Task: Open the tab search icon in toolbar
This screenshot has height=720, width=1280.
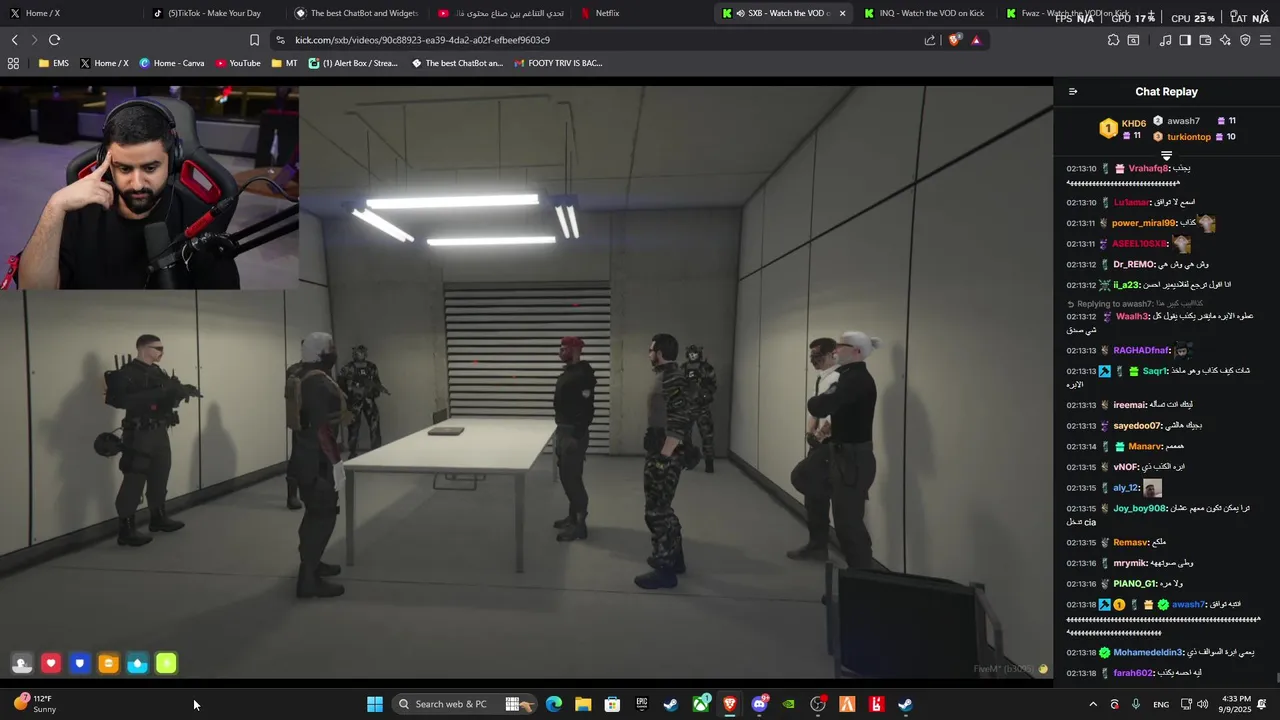Action: point(1133,40)
